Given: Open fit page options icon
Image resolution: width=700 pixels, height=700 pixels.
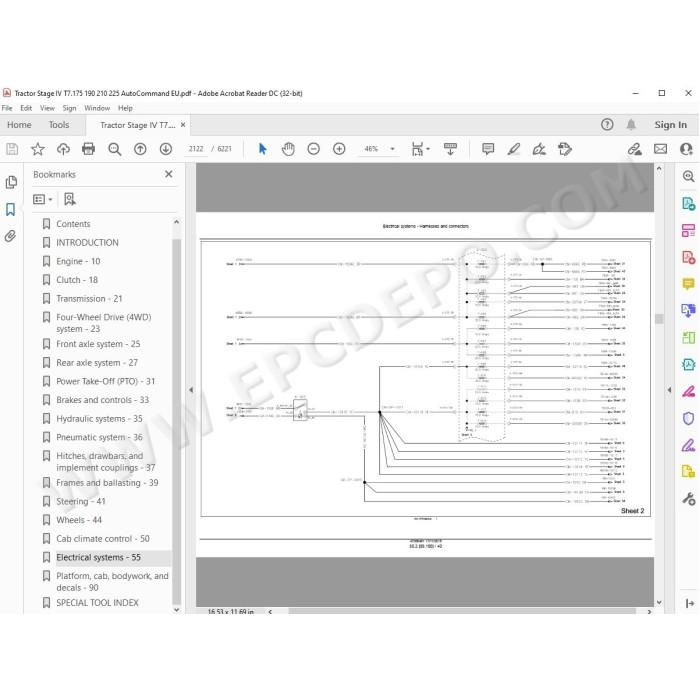Looking at the screenshot, I should (x=420, y=149).
